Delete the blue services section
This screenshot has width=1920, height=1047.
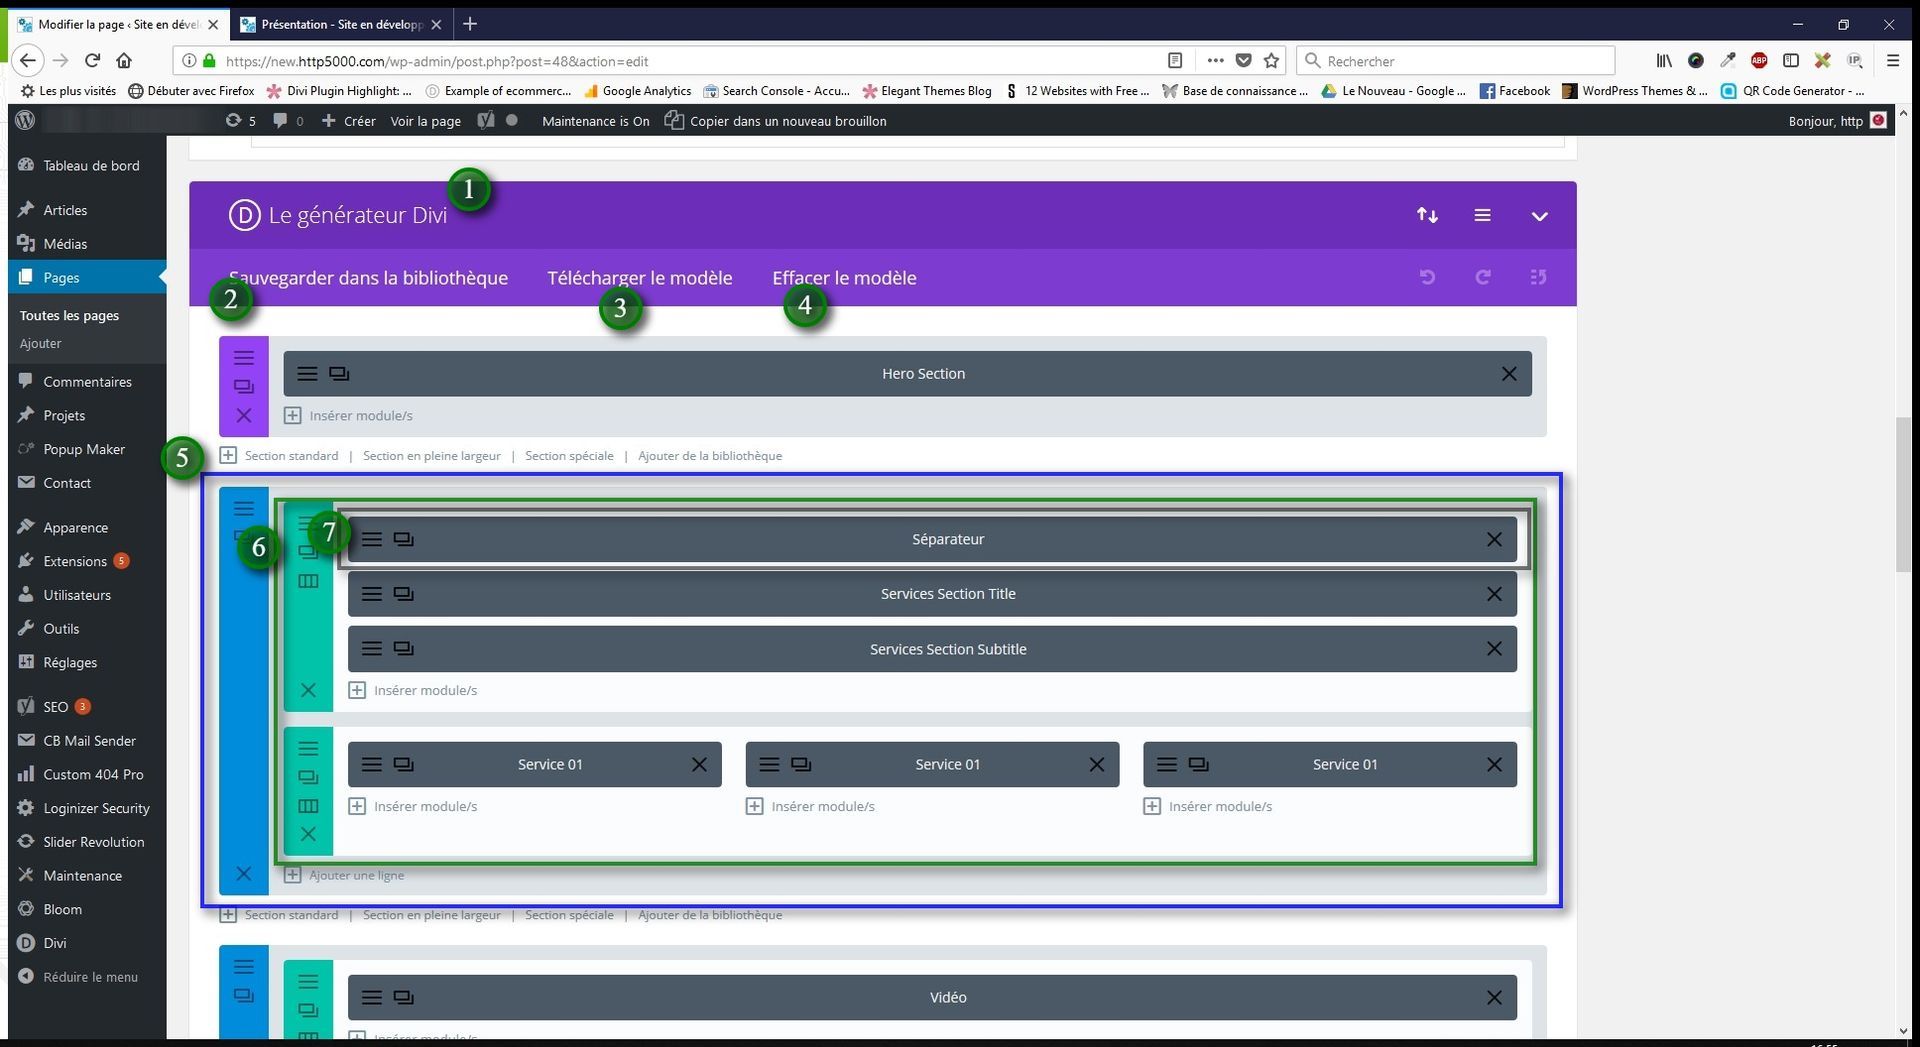243,874
